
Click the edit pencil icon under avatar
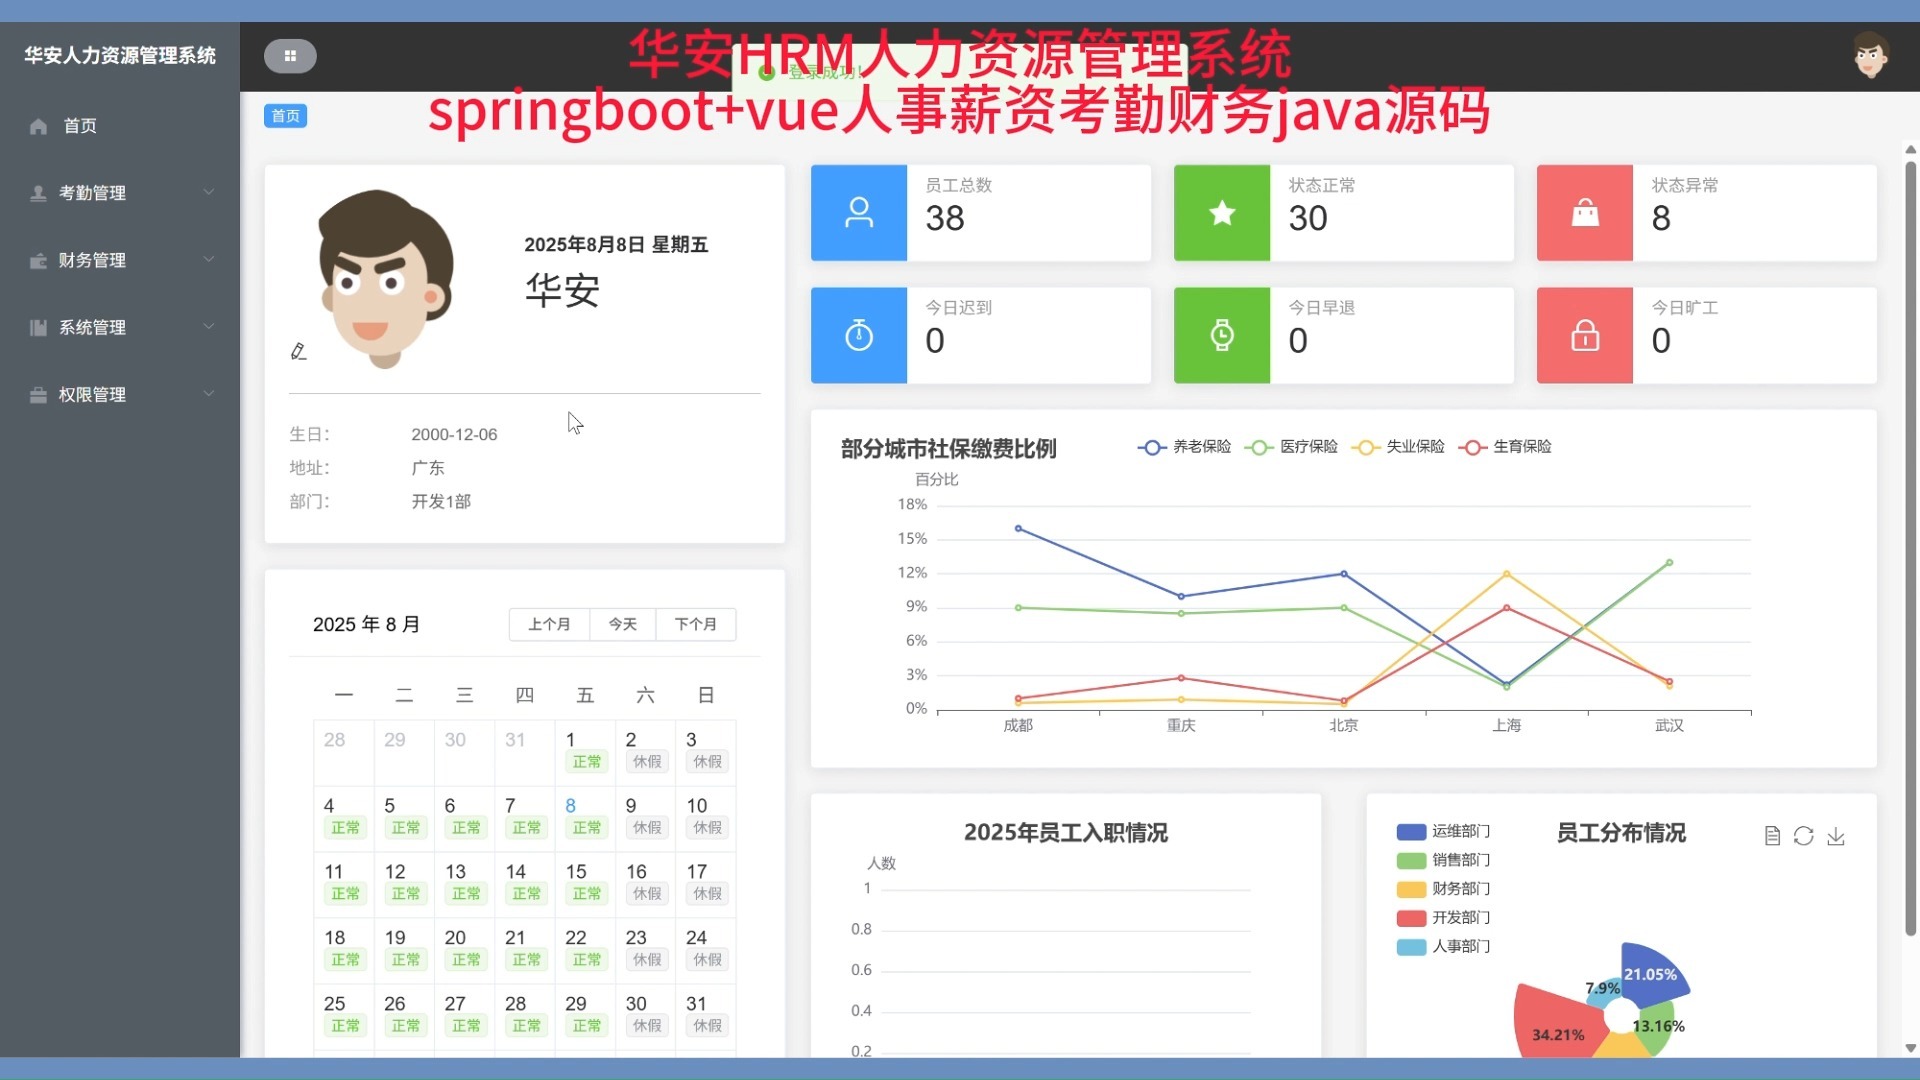(x=298, y=351)
